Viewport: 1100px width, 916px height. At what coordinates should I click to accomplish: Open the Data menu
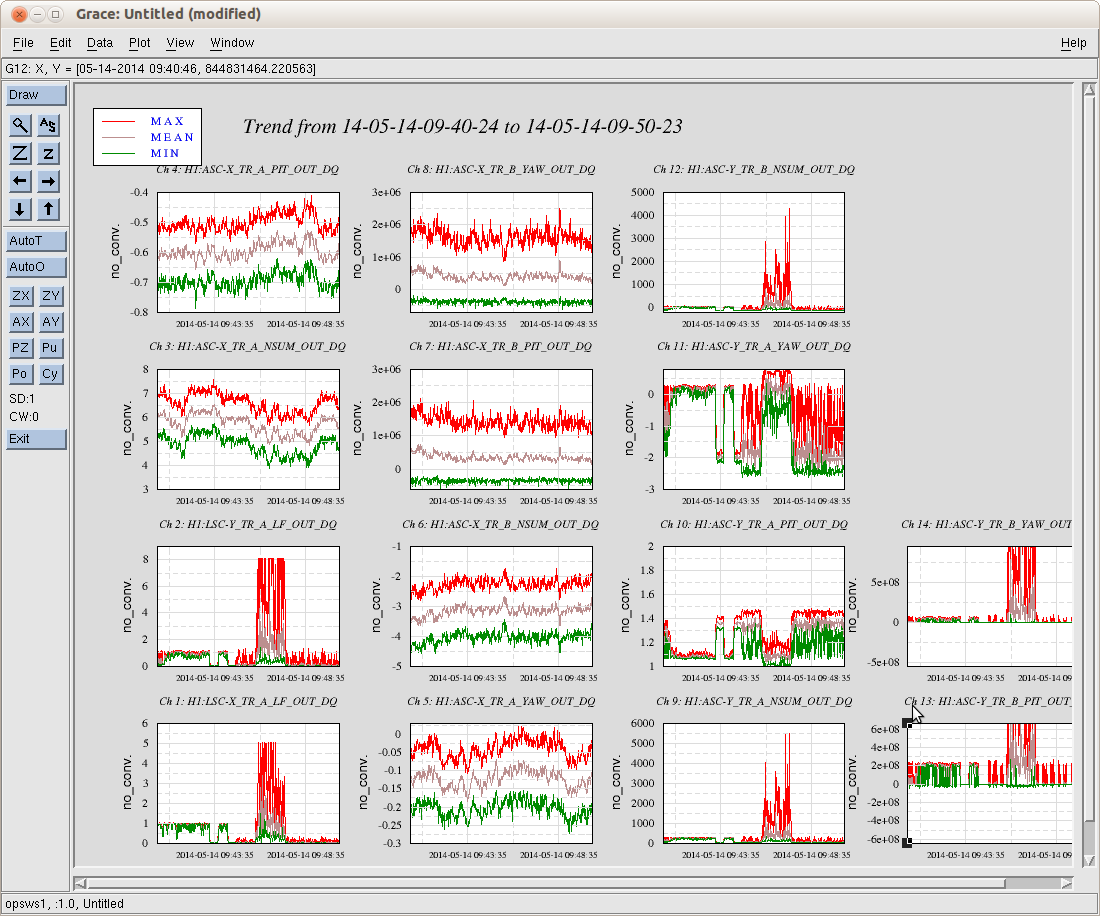(100, 43)
